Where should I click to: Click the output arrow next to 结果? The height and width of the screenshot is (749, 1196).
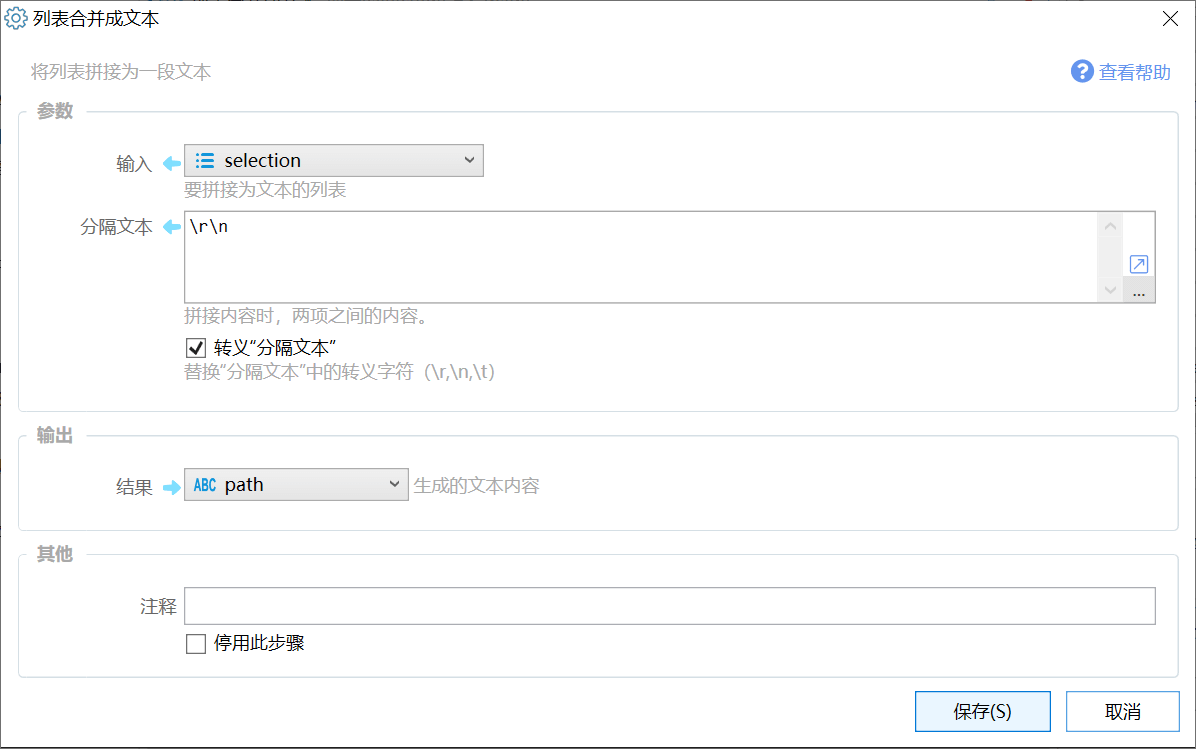coord(170,487)
